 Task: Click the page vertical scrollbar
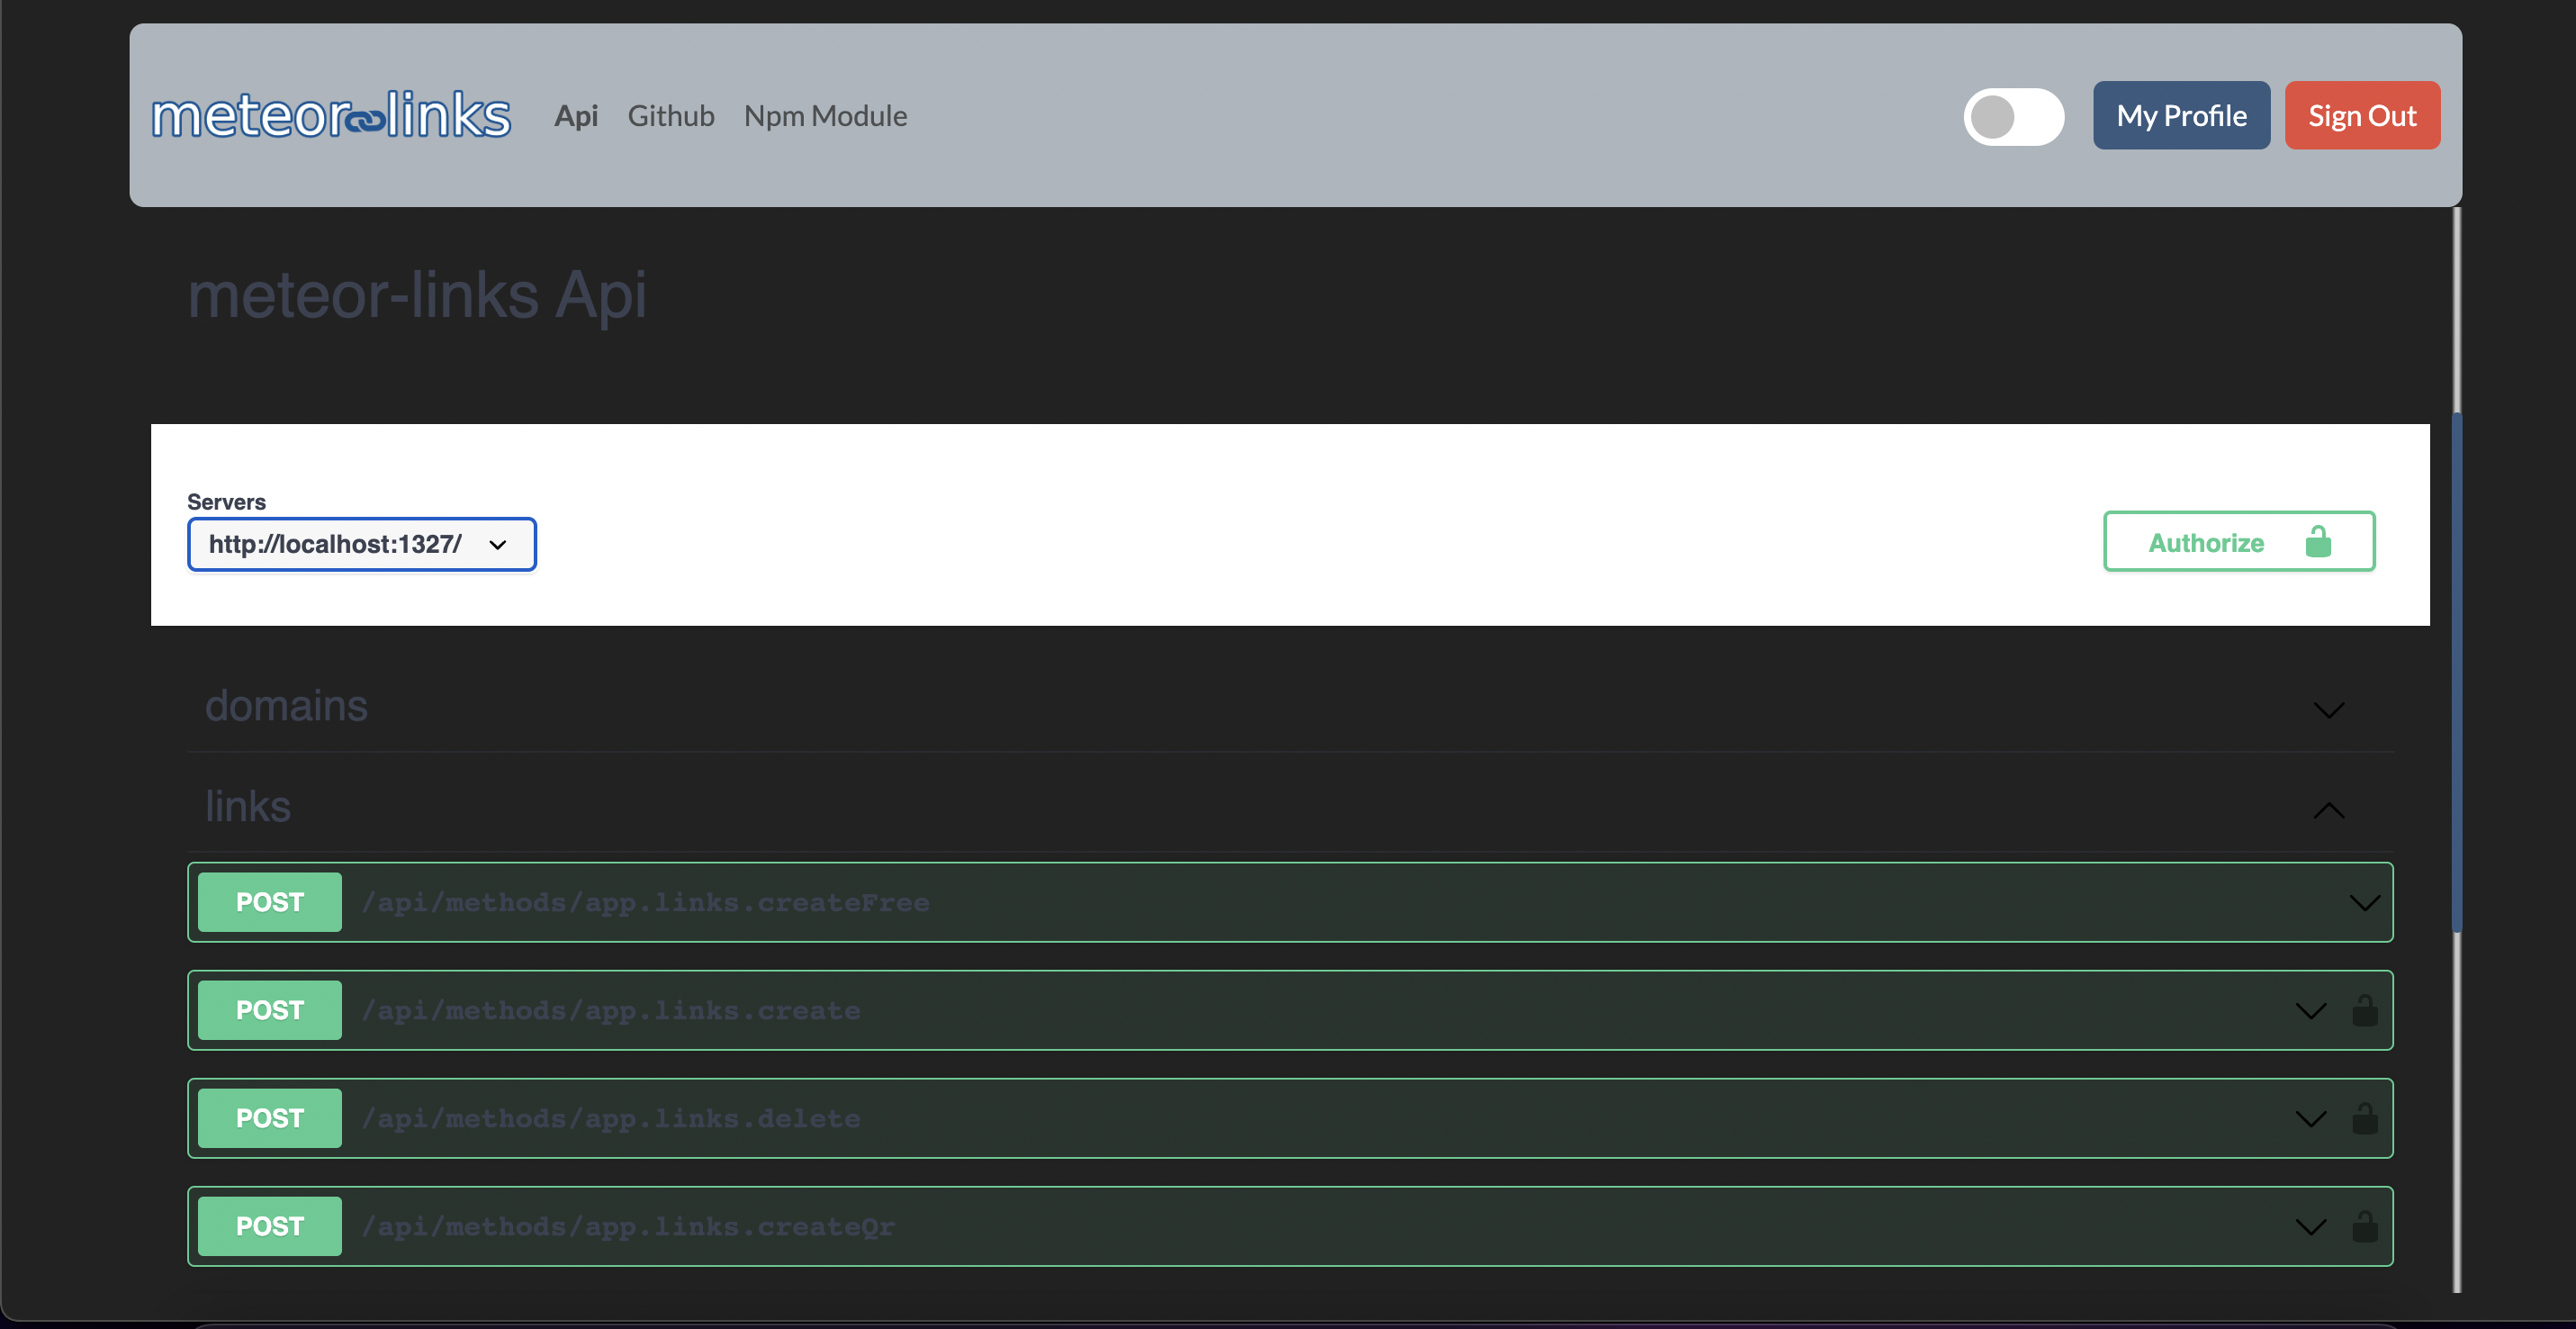(x=2455, y=670)
